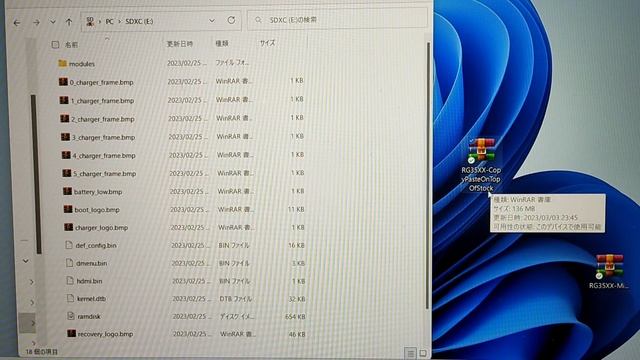The width and height of the screenshot is (640, 360).
Task: Click the SD card icon in address bar
Action: (90, 21)
